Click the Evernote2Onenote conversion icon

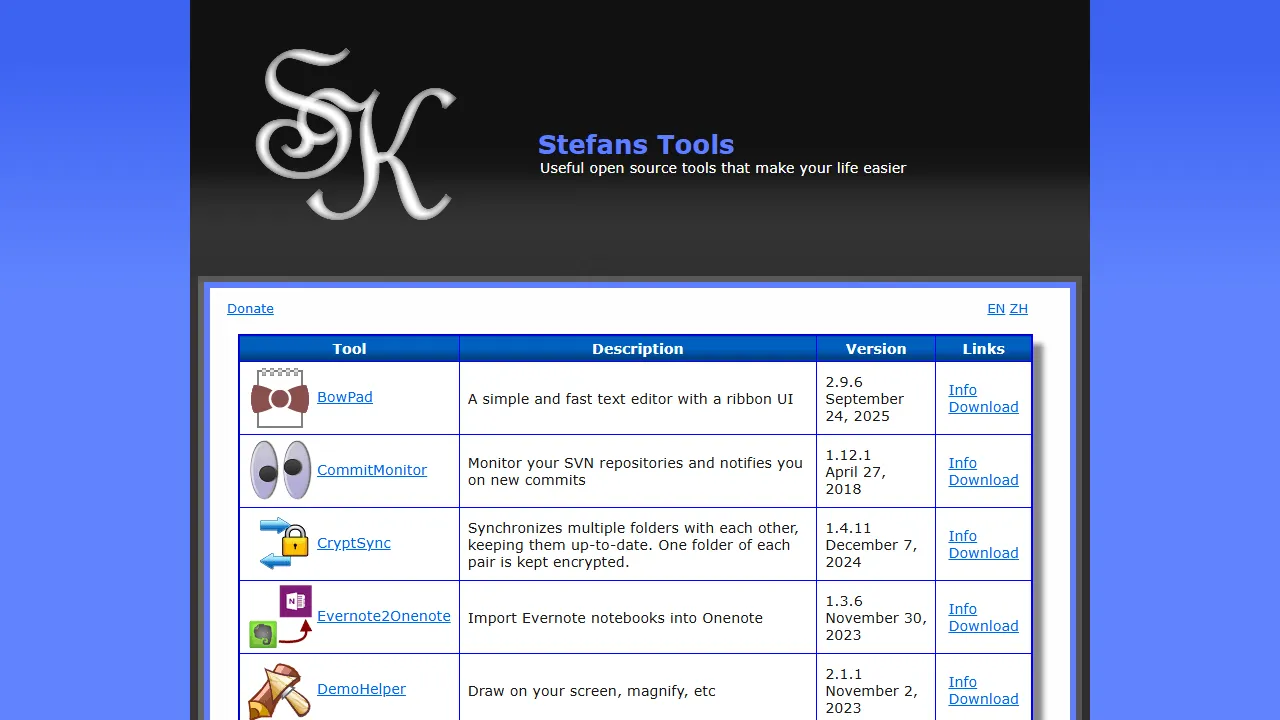279,616
